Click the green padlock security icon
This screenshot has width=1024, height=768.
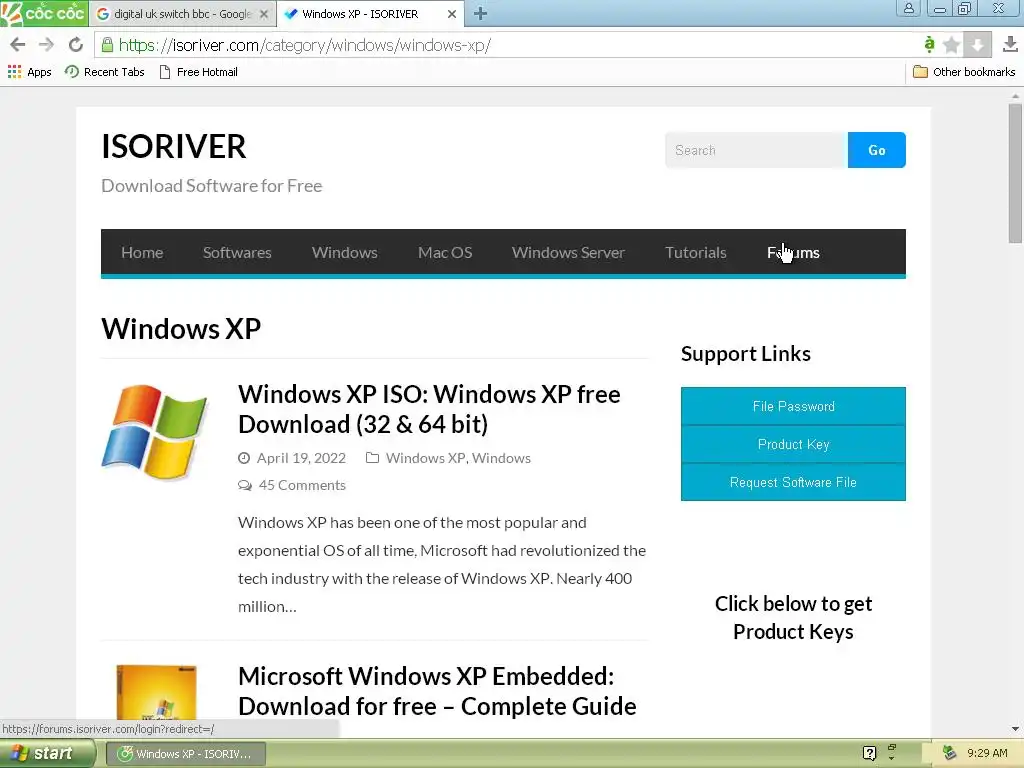click(107, 44)
